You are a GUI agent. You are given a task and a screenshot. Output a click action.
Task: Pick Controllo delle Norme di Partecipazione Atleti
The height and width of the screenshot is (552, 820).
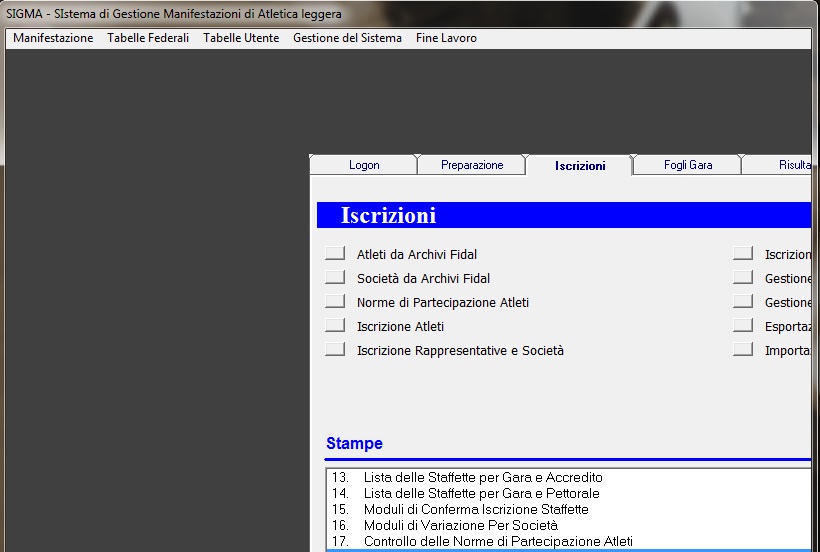[498, 541]
